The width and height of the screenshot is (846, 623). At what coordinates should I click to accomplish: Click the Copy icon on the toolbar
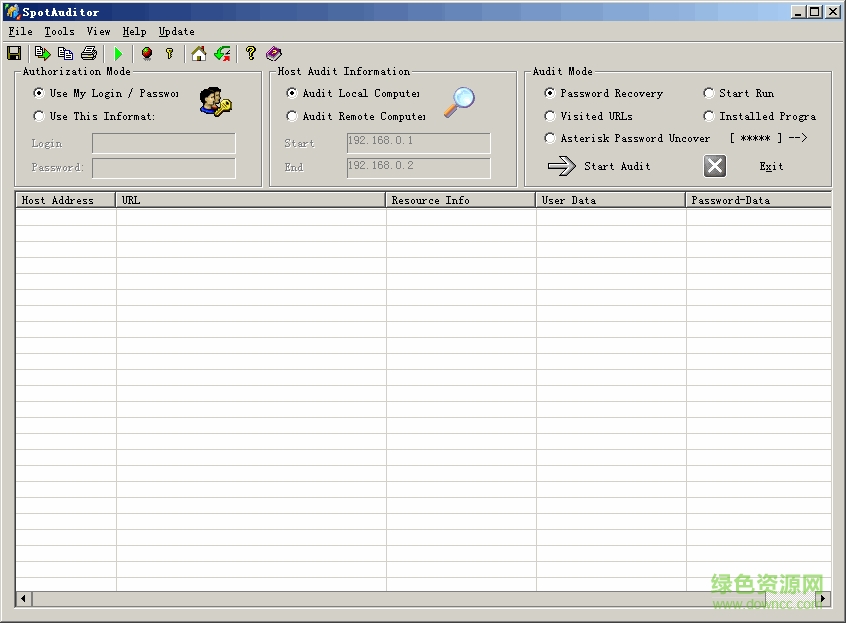64,53
